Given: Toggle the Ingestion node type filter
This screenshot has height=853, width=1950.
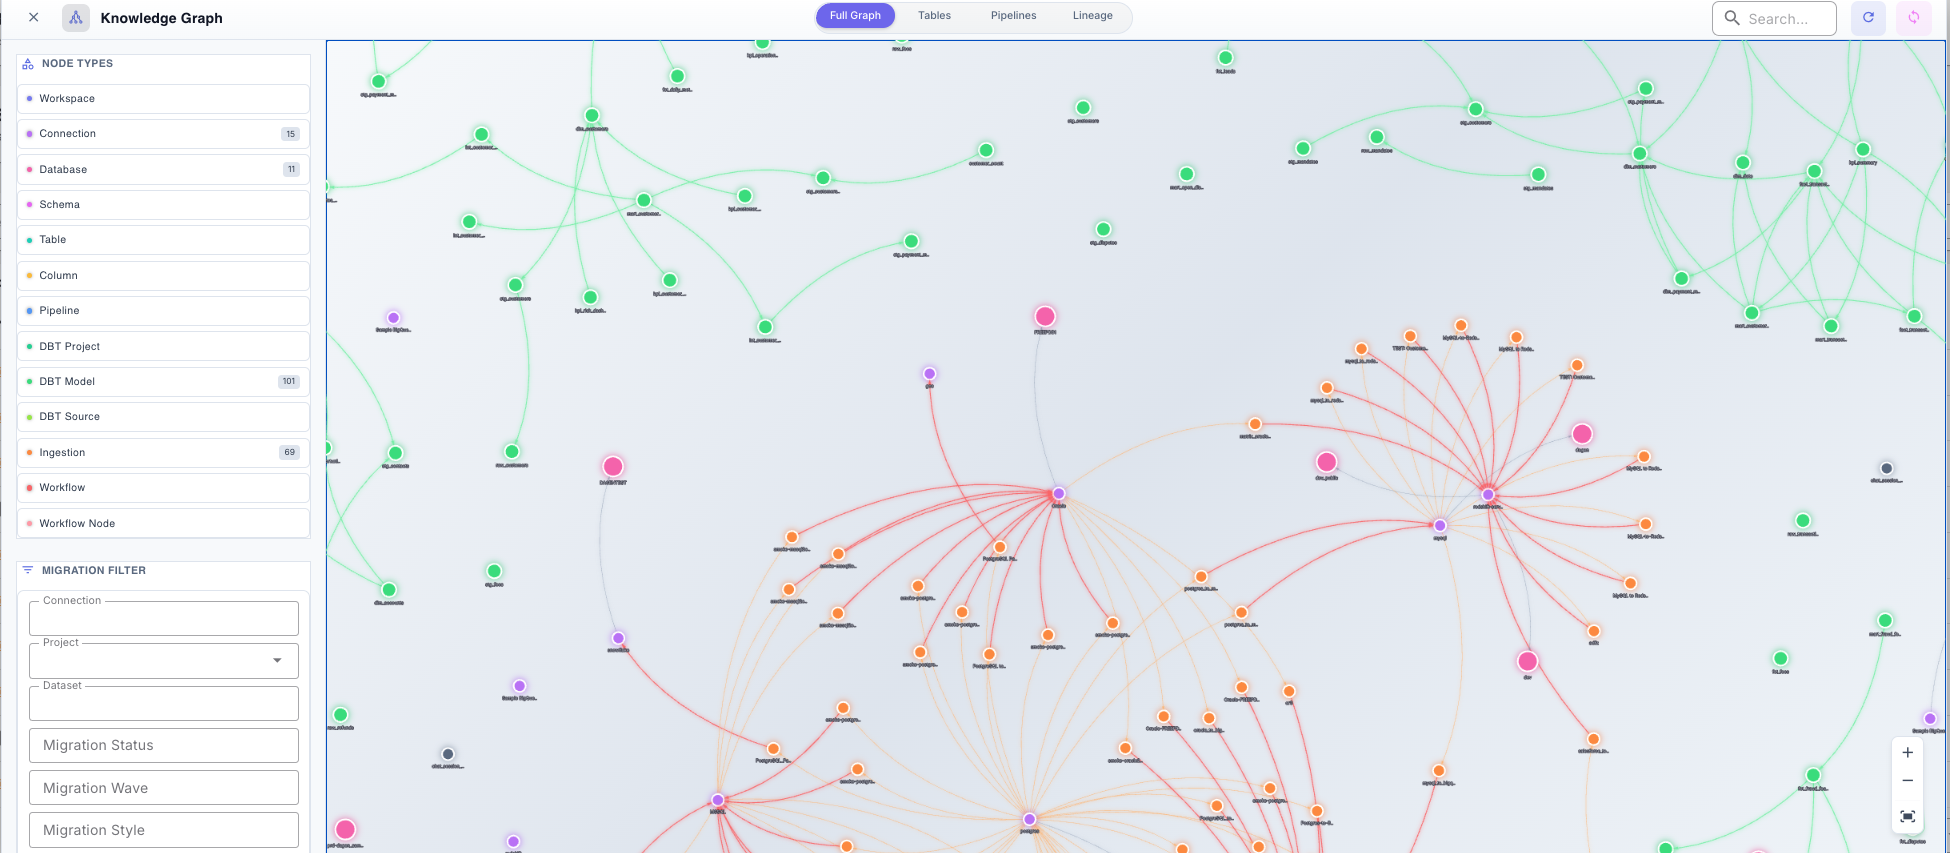Looking at the screenshot, I should (x=163, y=453).
